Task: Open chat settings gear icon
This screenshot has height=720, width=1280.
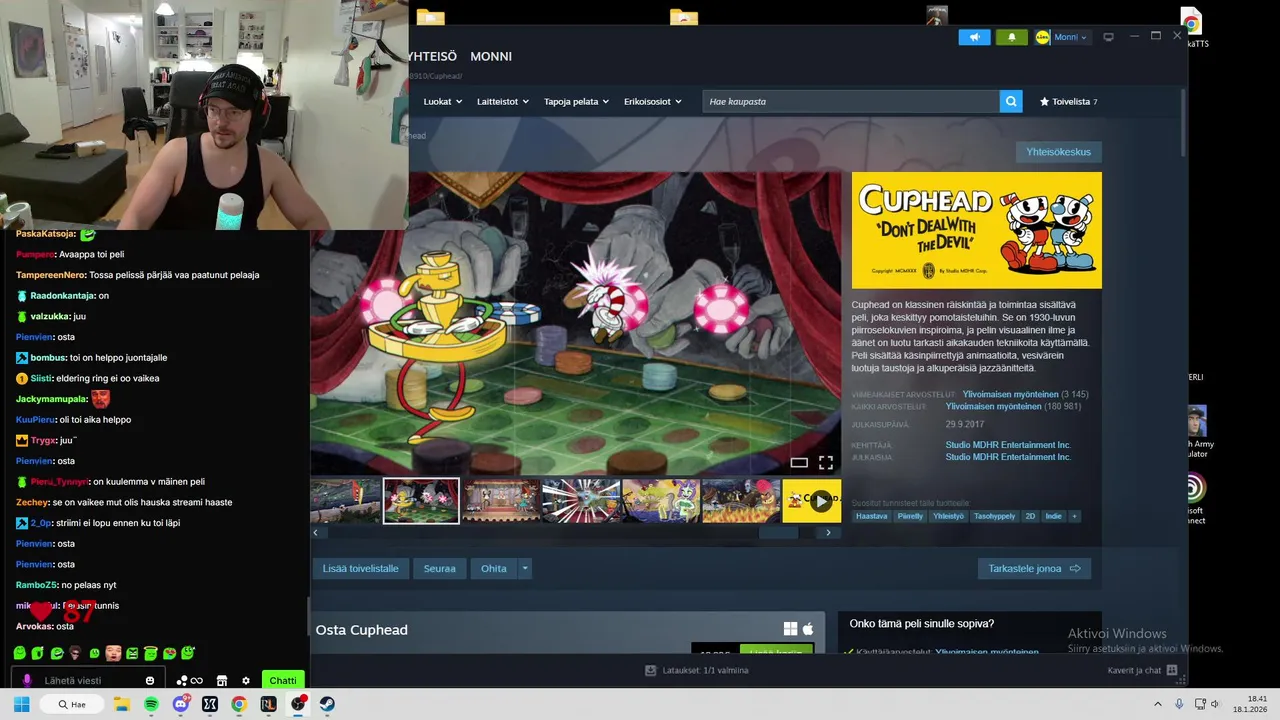Action: (246, 681)
